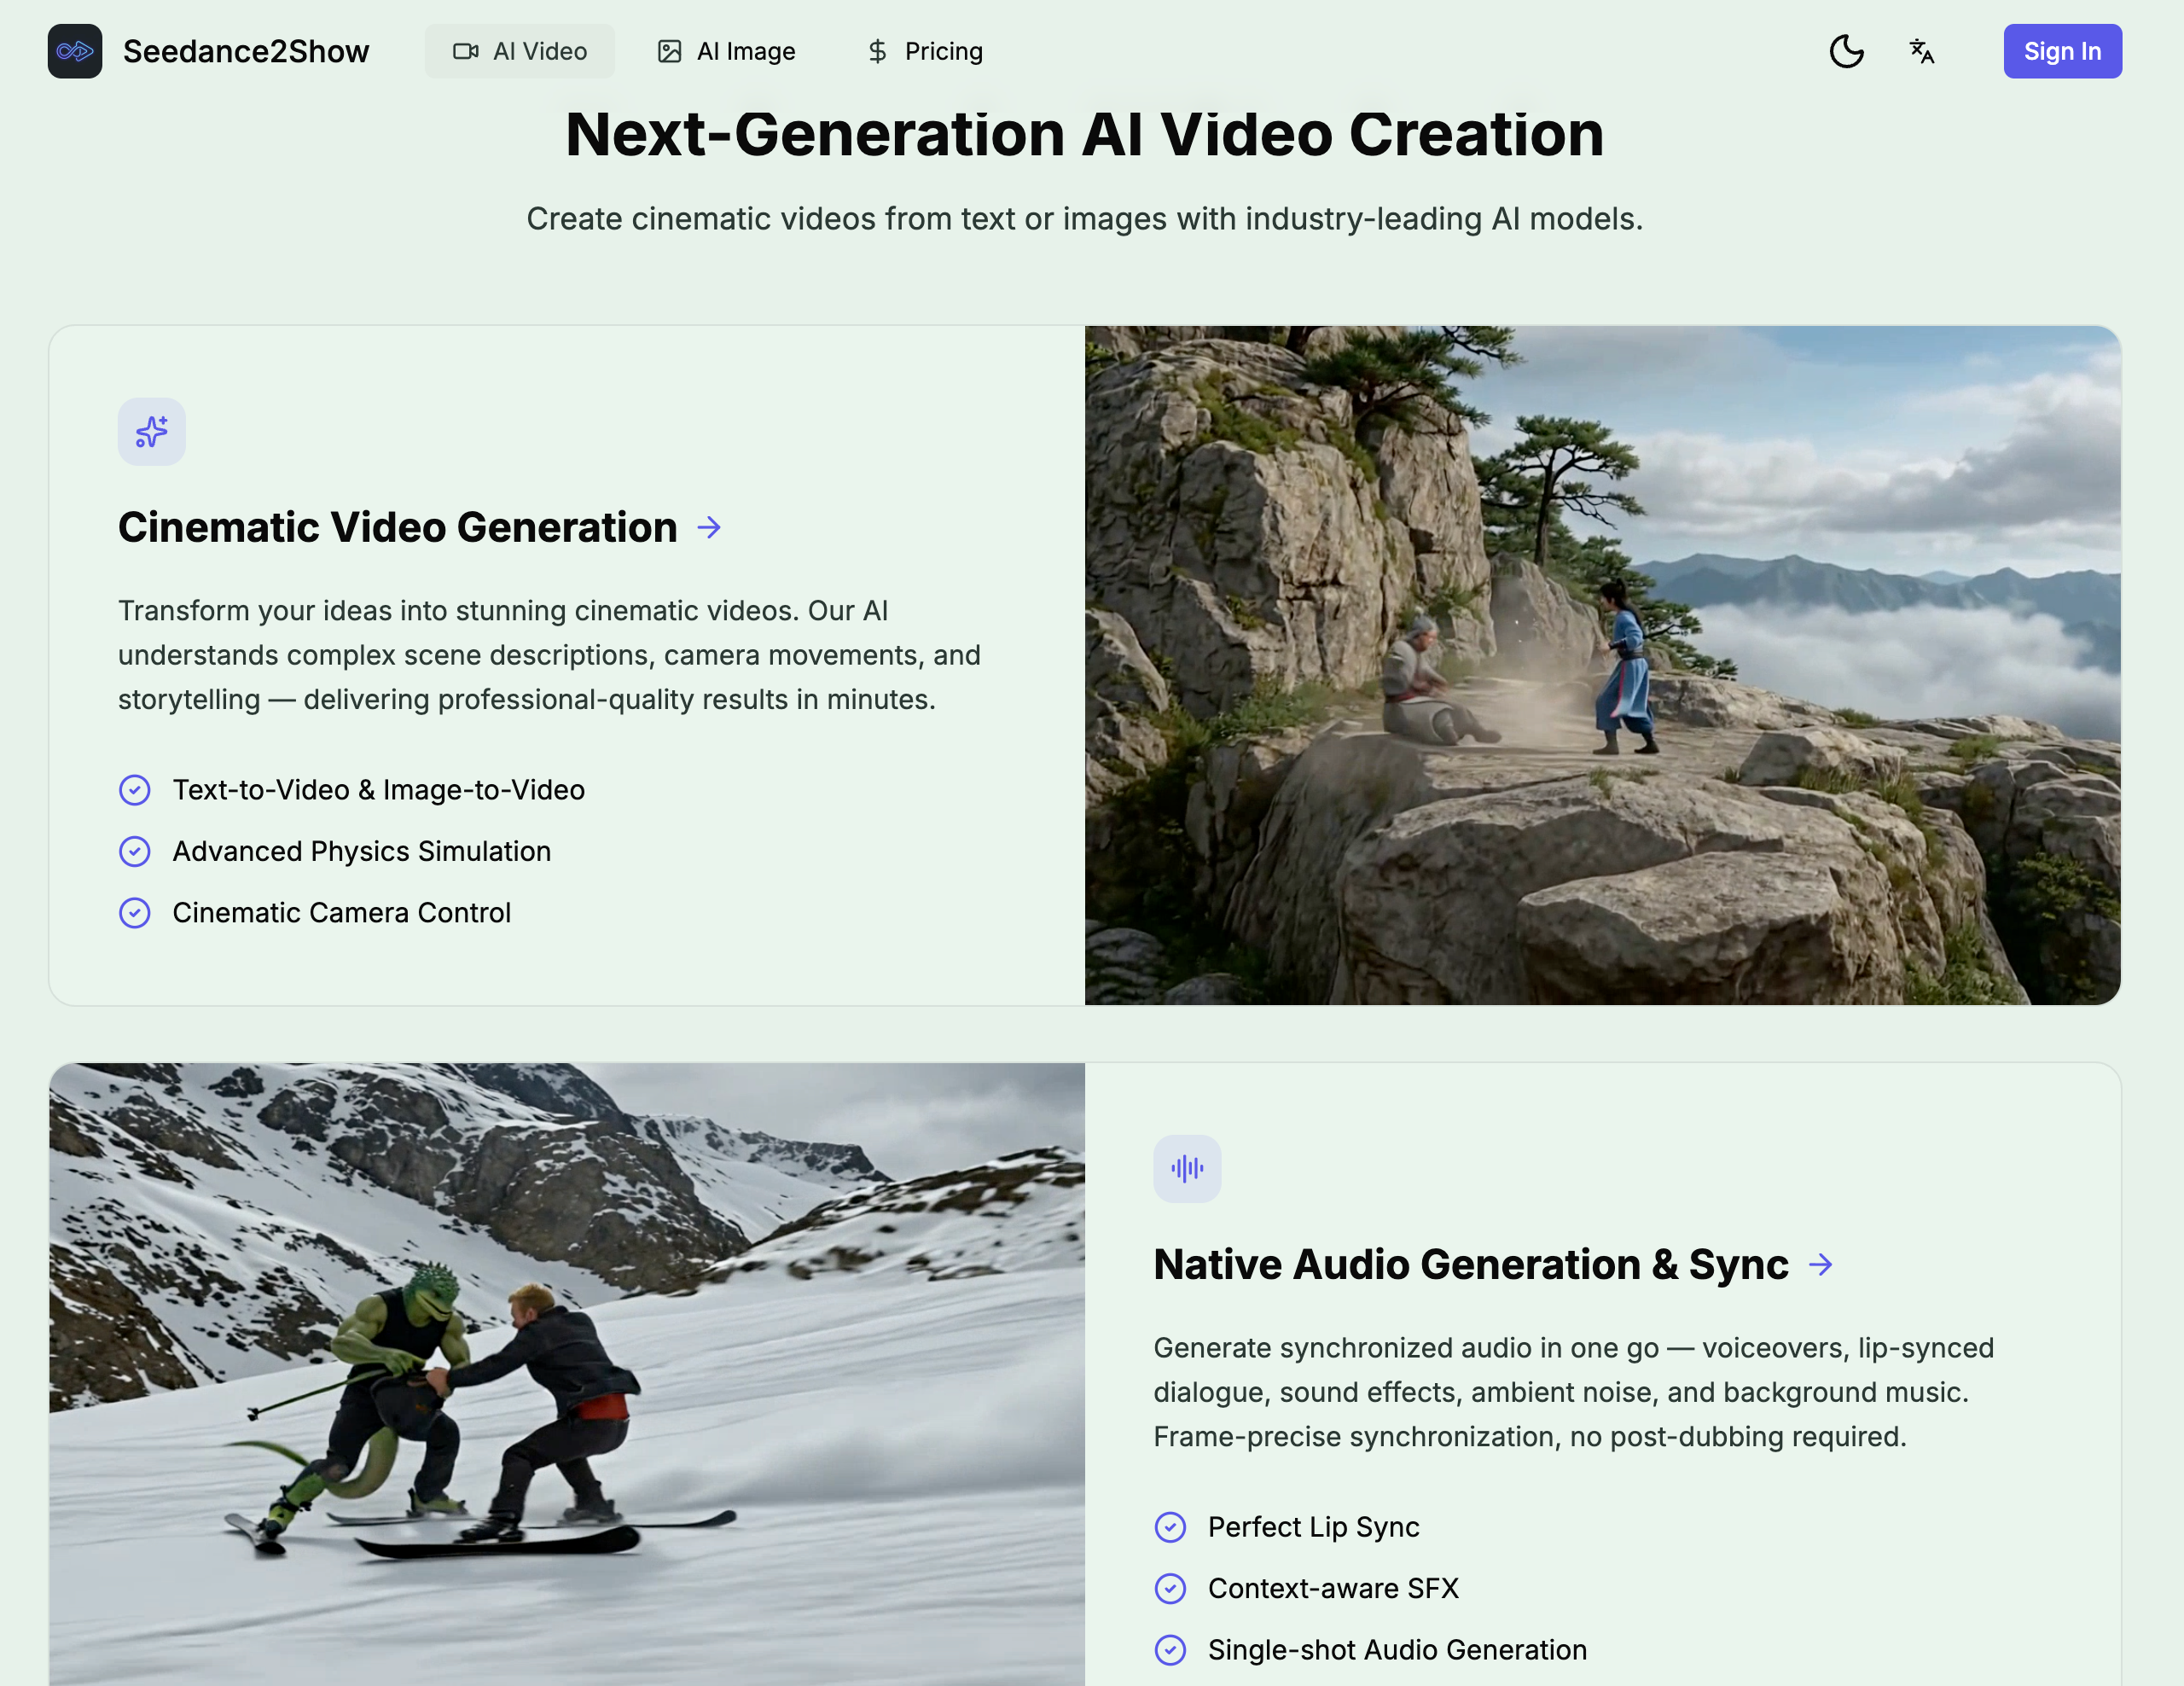This screenshot has height=1686, width=2184.
Task: Click arrow beside Native Audio Generation & Sync
Action: [x=1820, y=1264]
